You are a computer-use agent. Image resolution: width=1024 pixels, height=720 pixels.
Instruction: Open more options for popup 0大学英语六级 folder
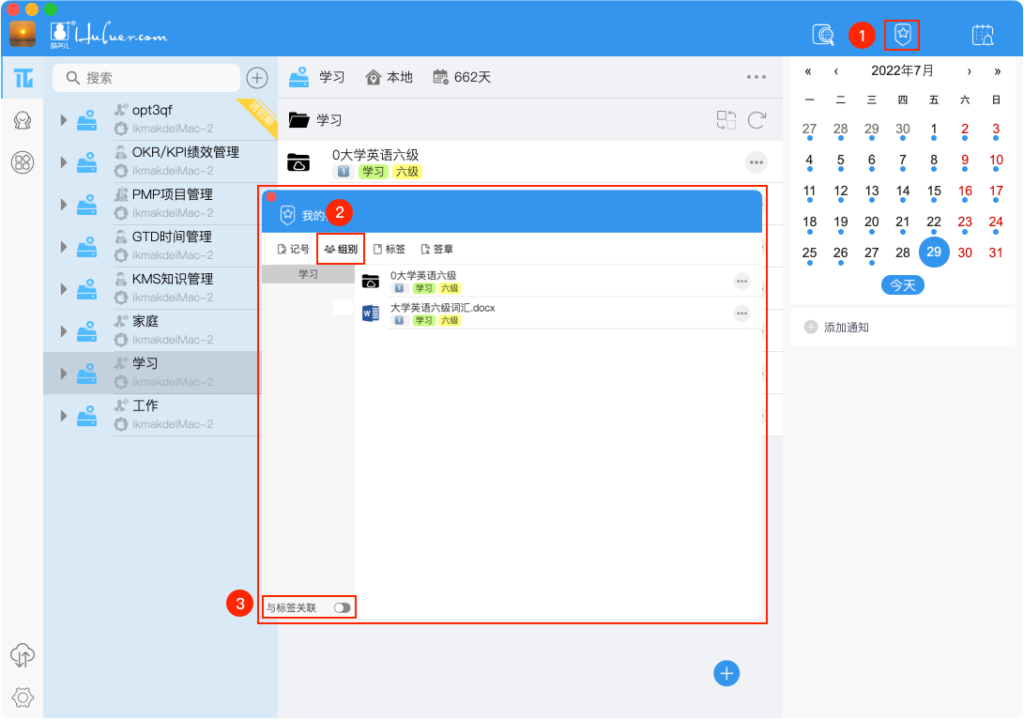pyautogui.click(x=742, y=282)
